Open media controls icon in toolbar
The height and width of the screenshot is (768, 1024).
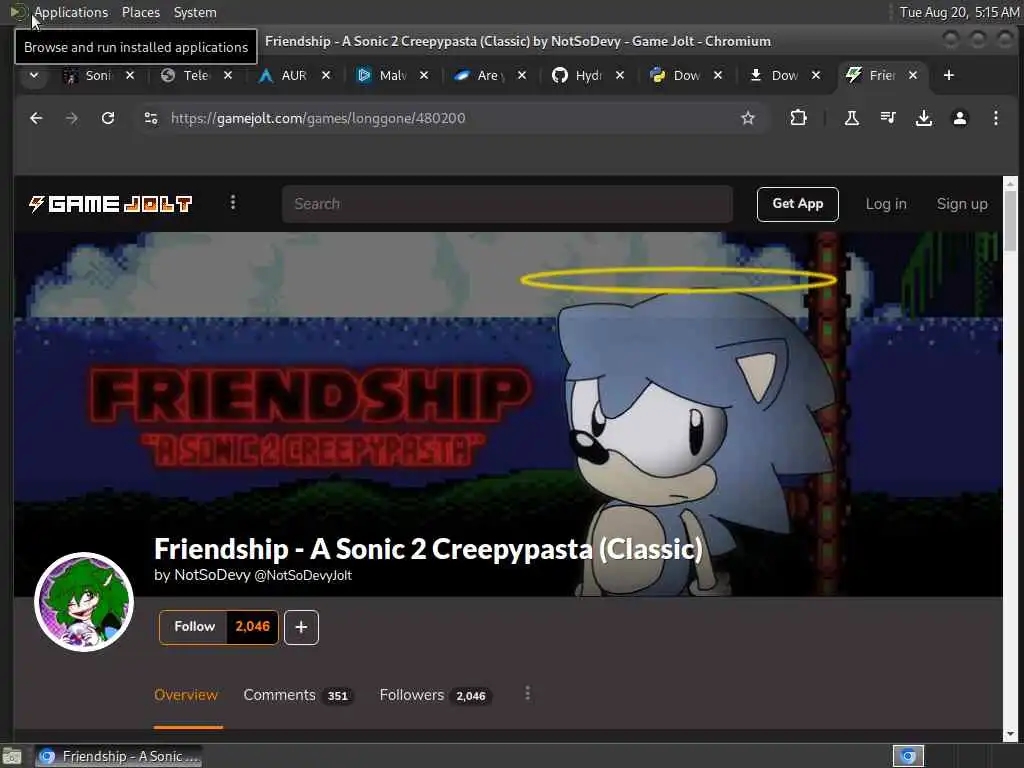(888, 118)
